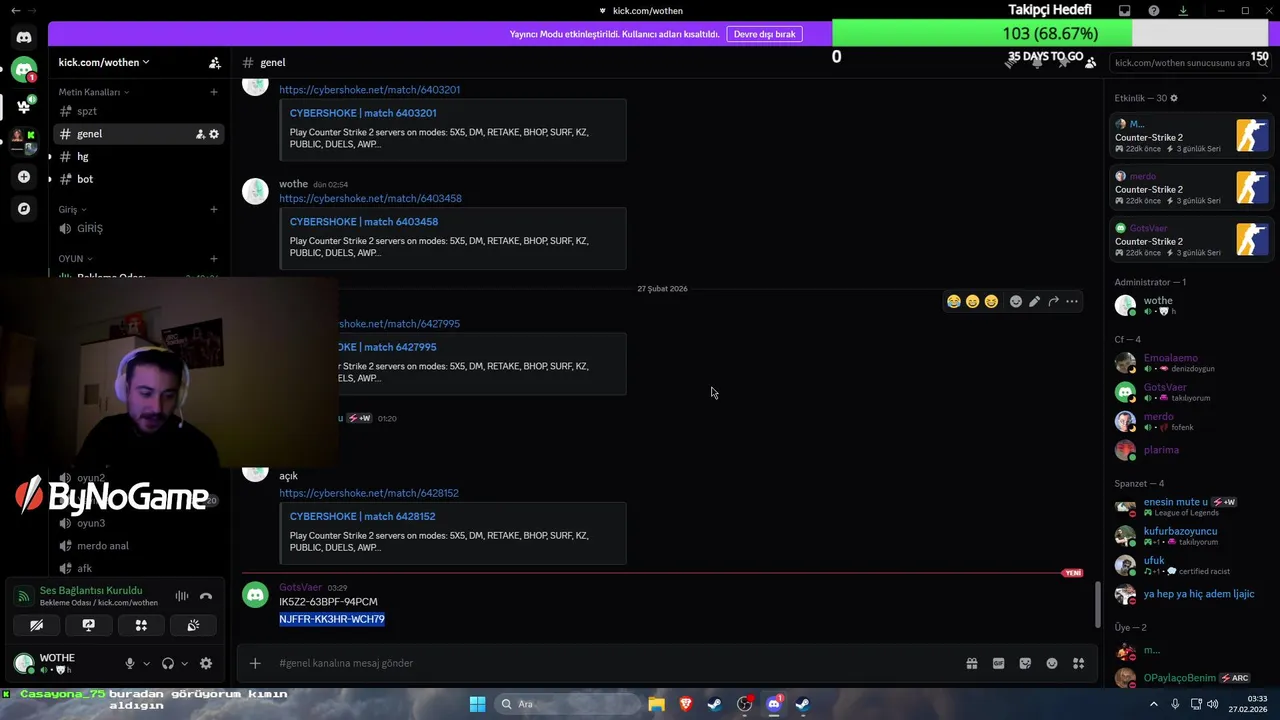Open attachment plus button in message bar
This screenshot has height=720, width=1280.
(255, 663)
